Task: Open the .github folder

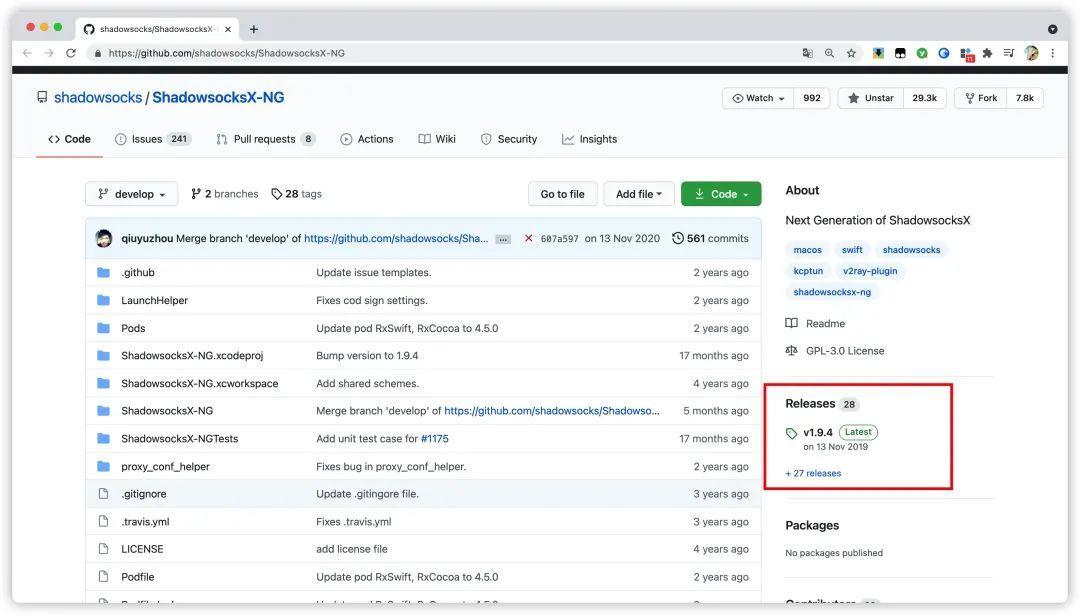Action: 138,273
